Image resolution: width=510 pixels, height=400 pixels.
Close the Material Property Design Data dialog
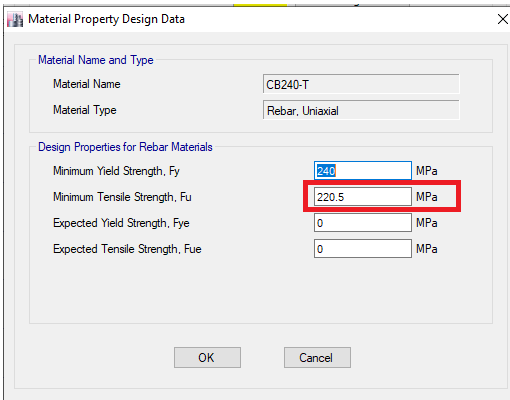503,19
